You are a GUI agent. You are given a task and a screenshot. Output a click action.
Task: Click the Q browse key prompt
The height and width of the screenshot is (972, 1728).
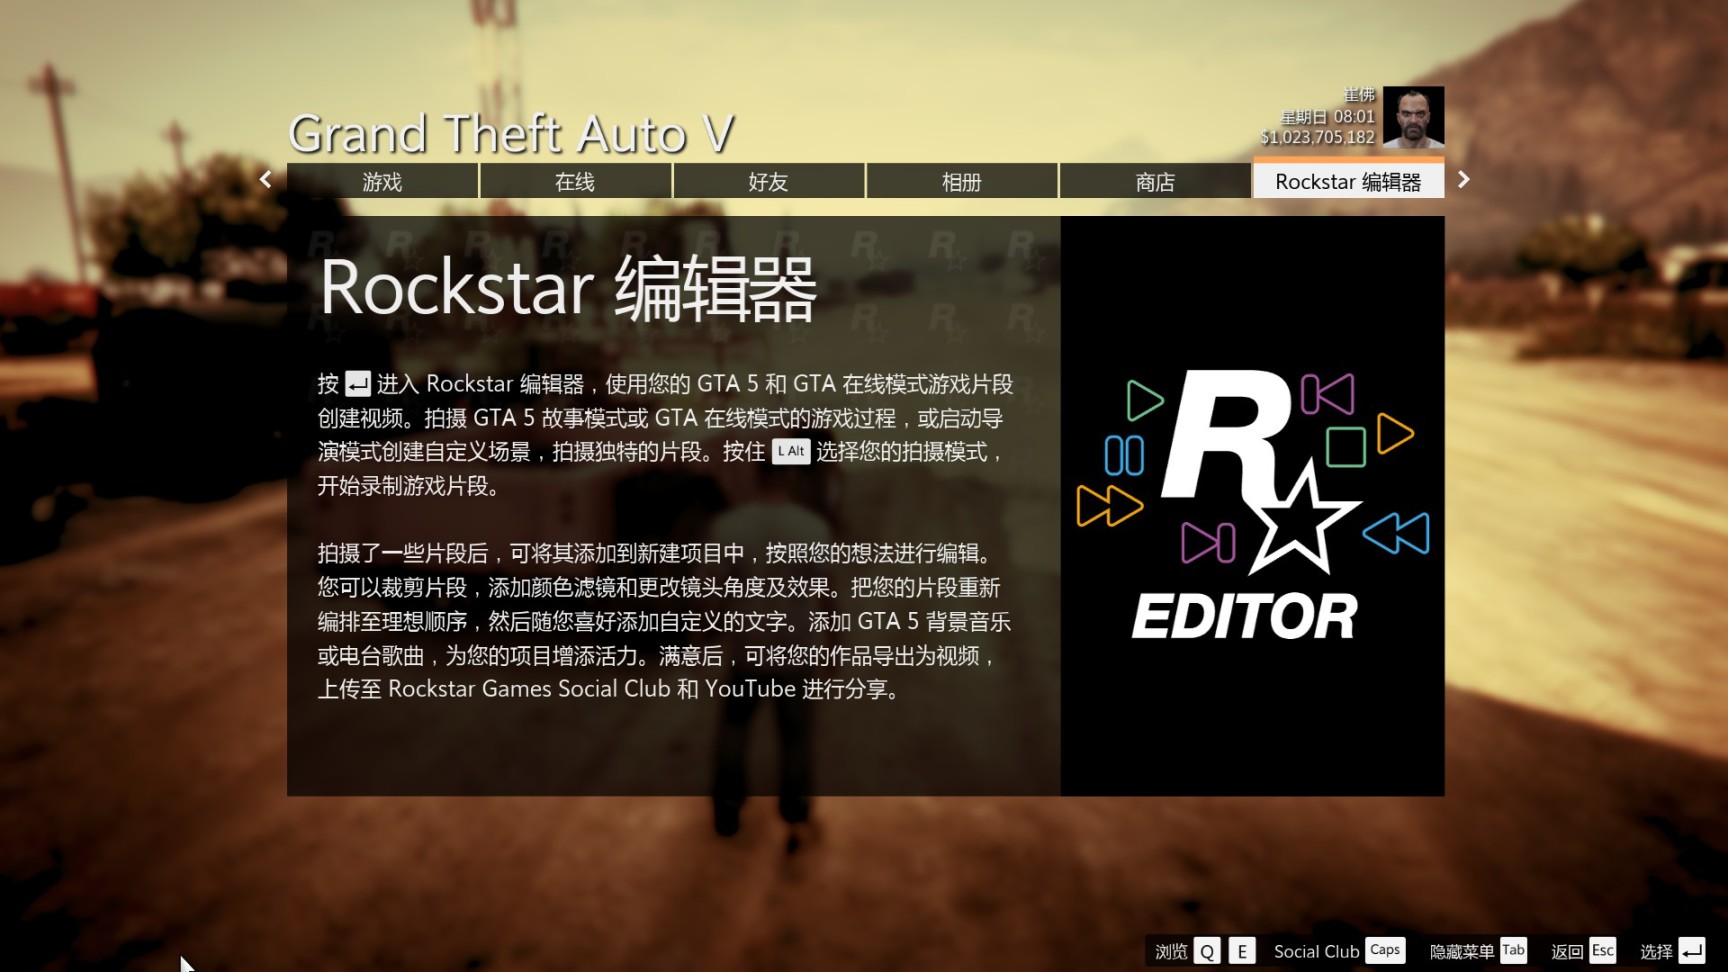tap(1207, 951)
